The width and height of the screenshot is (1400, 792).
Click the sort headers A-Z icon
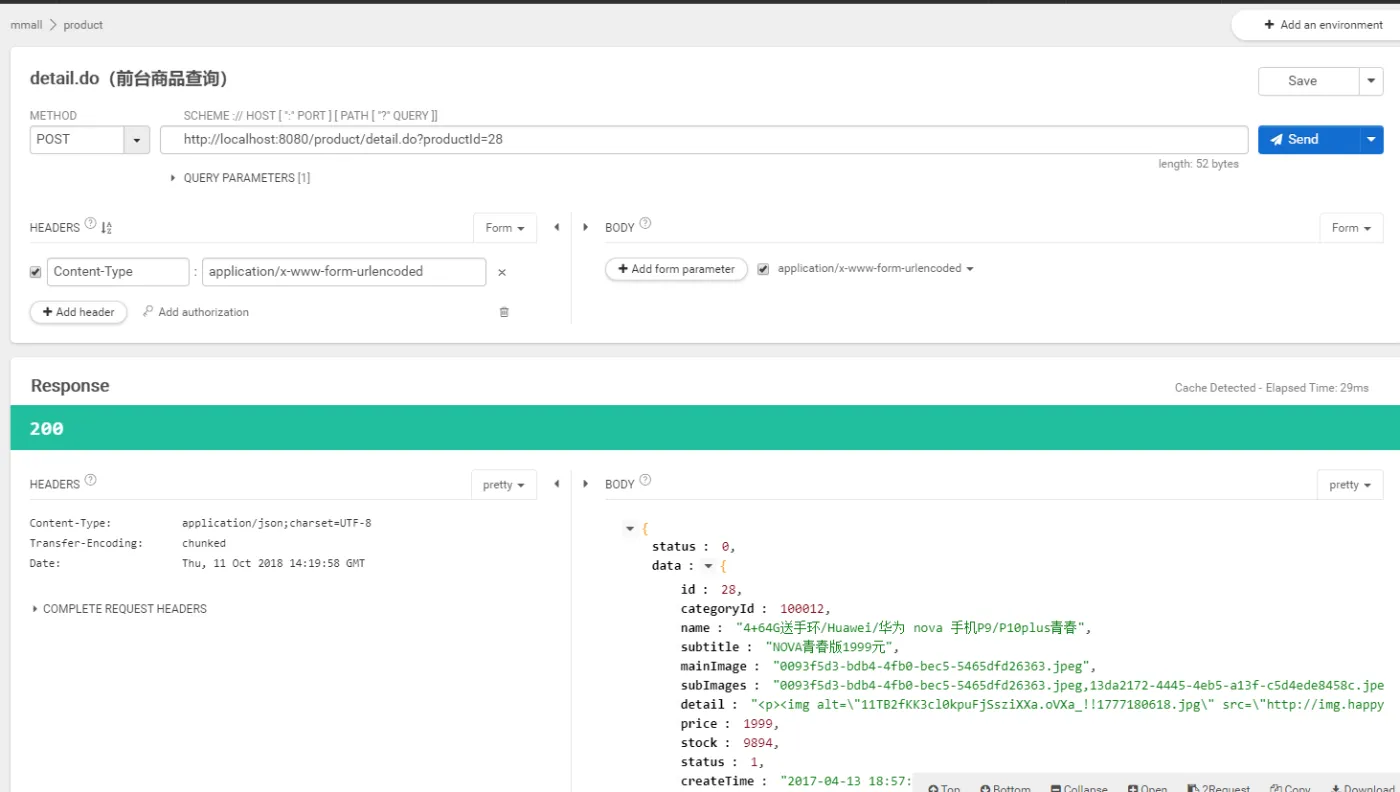pyautogui.click(x=107, y=227)
